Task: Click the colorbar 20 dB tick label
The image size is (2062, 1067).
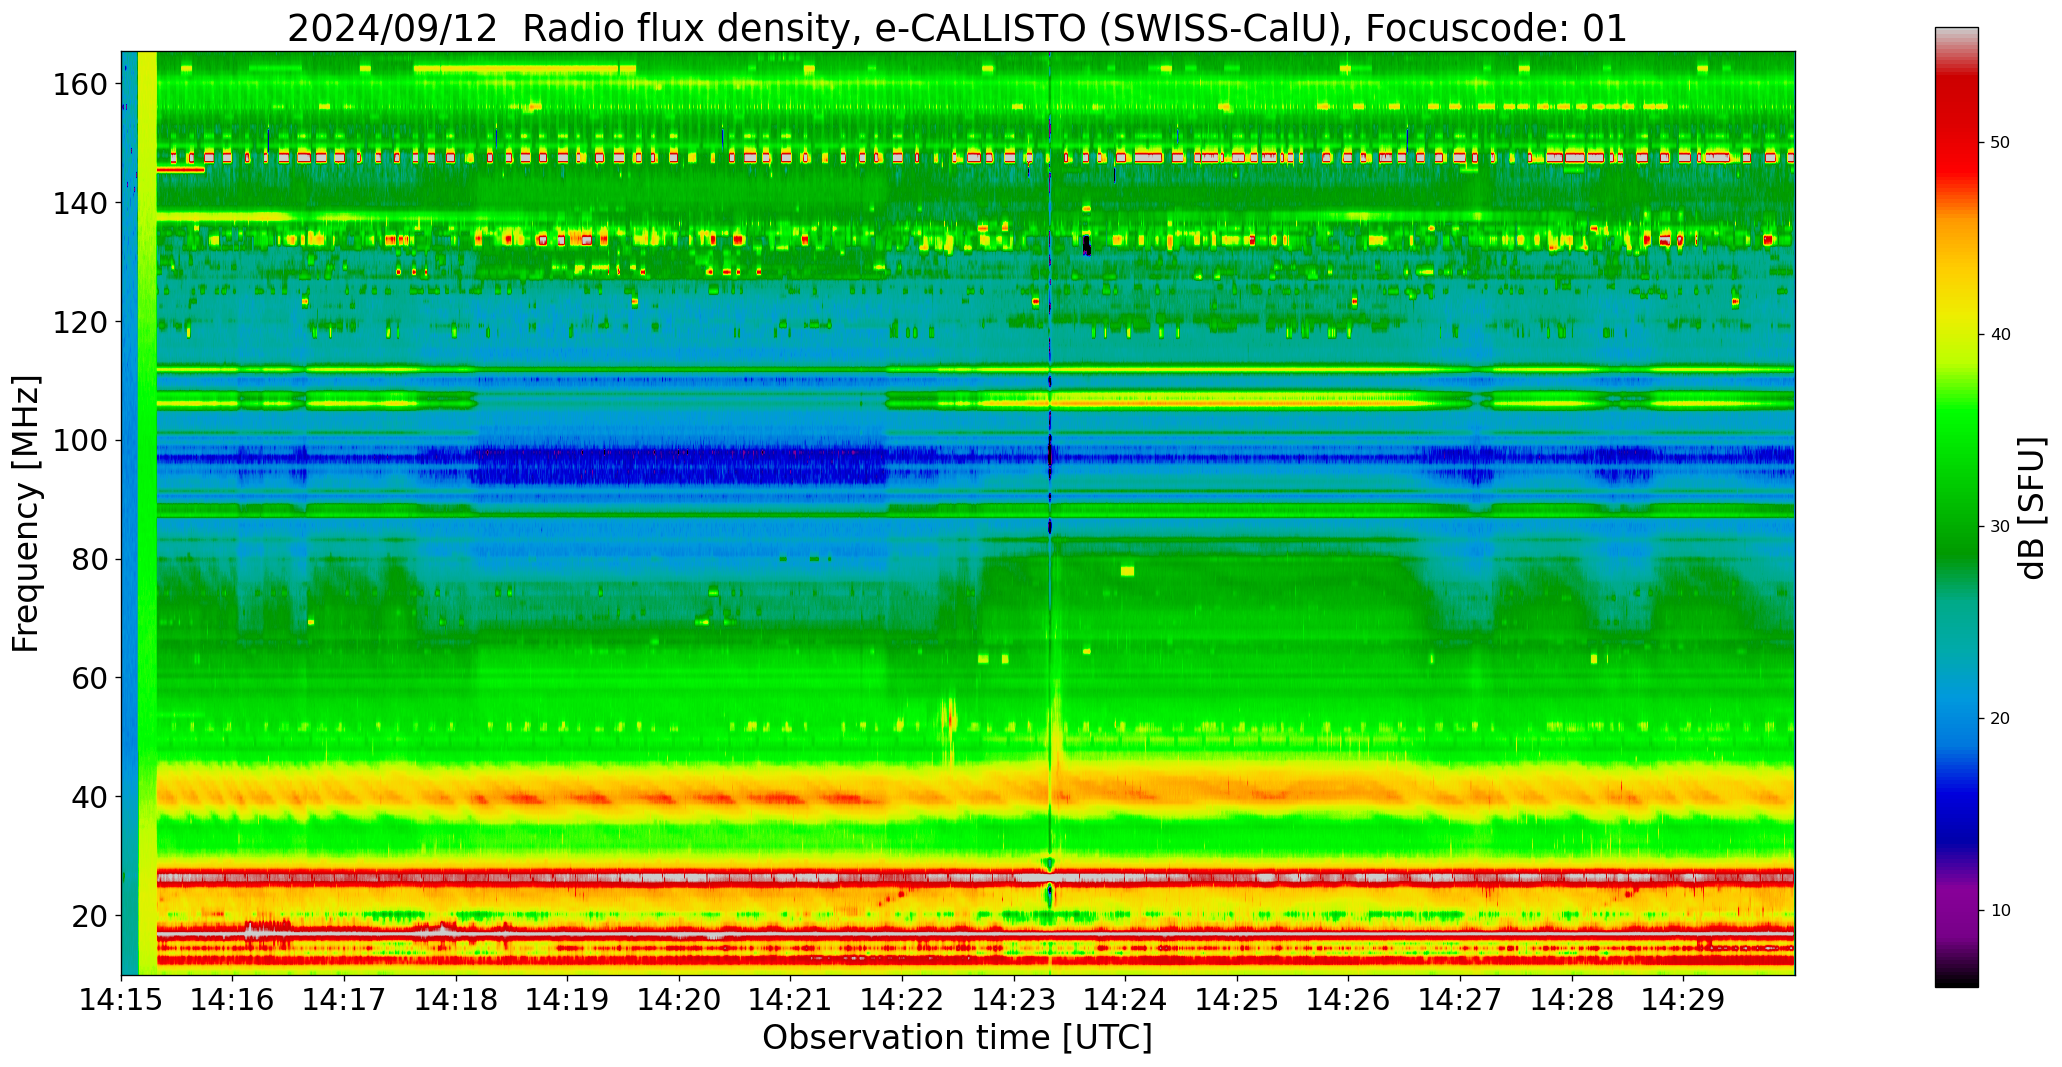Action: click(2000, 719)
